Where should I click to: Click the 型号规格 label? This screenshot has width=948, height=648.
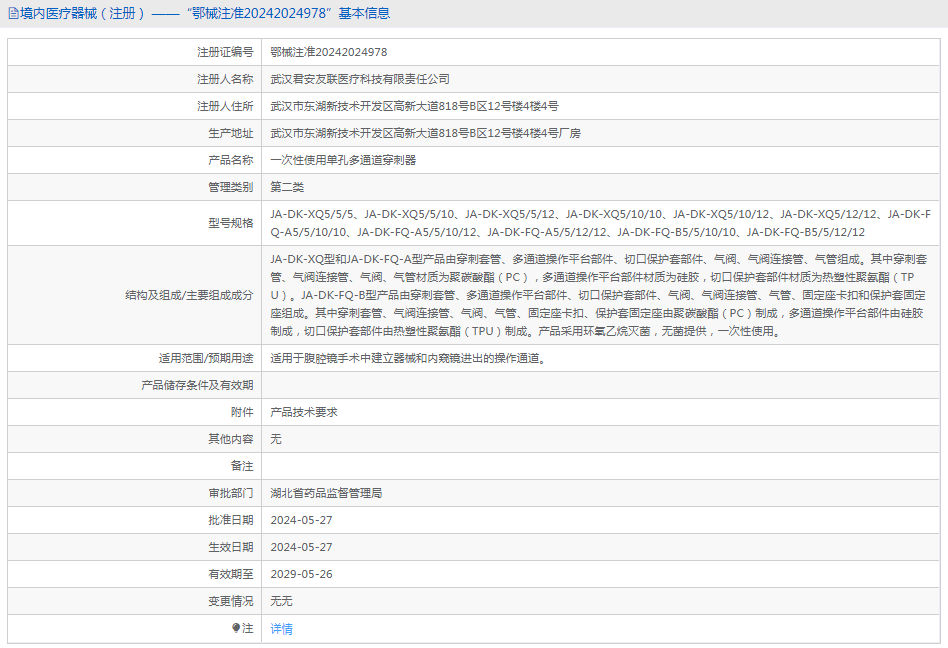(230, 223)
